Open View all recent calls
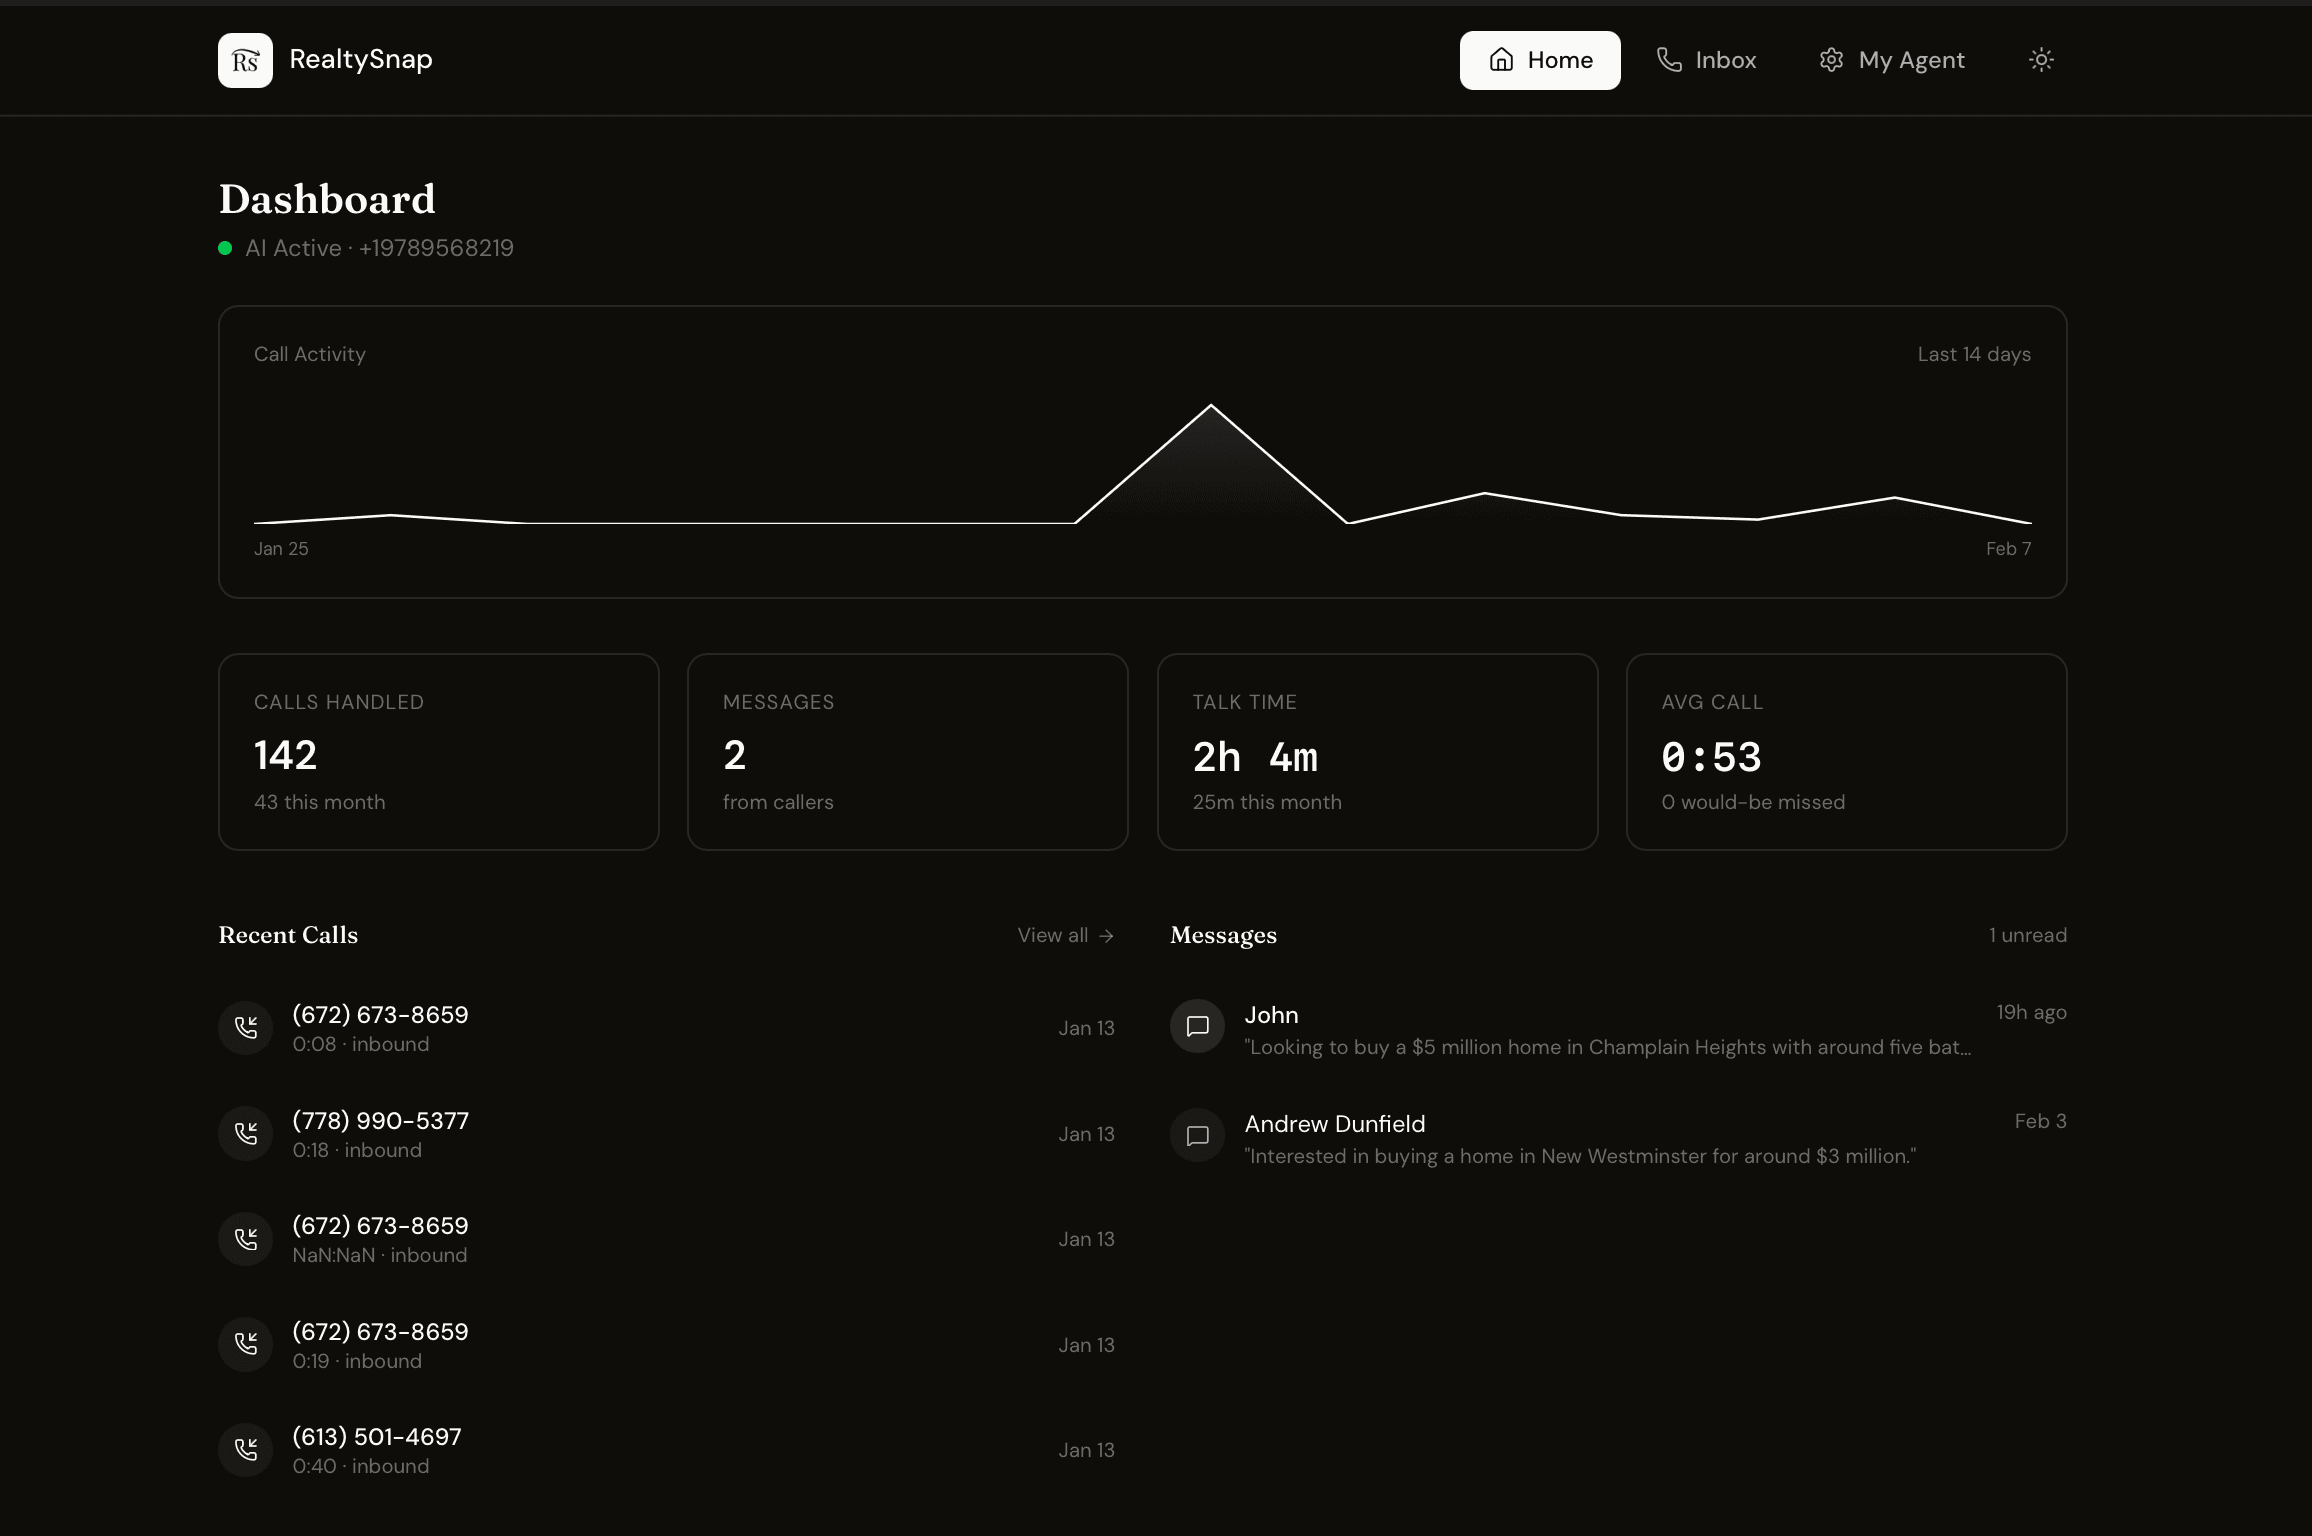Image resolution: width=2312 pixels, height=1536 pixels. (1052, 935)
